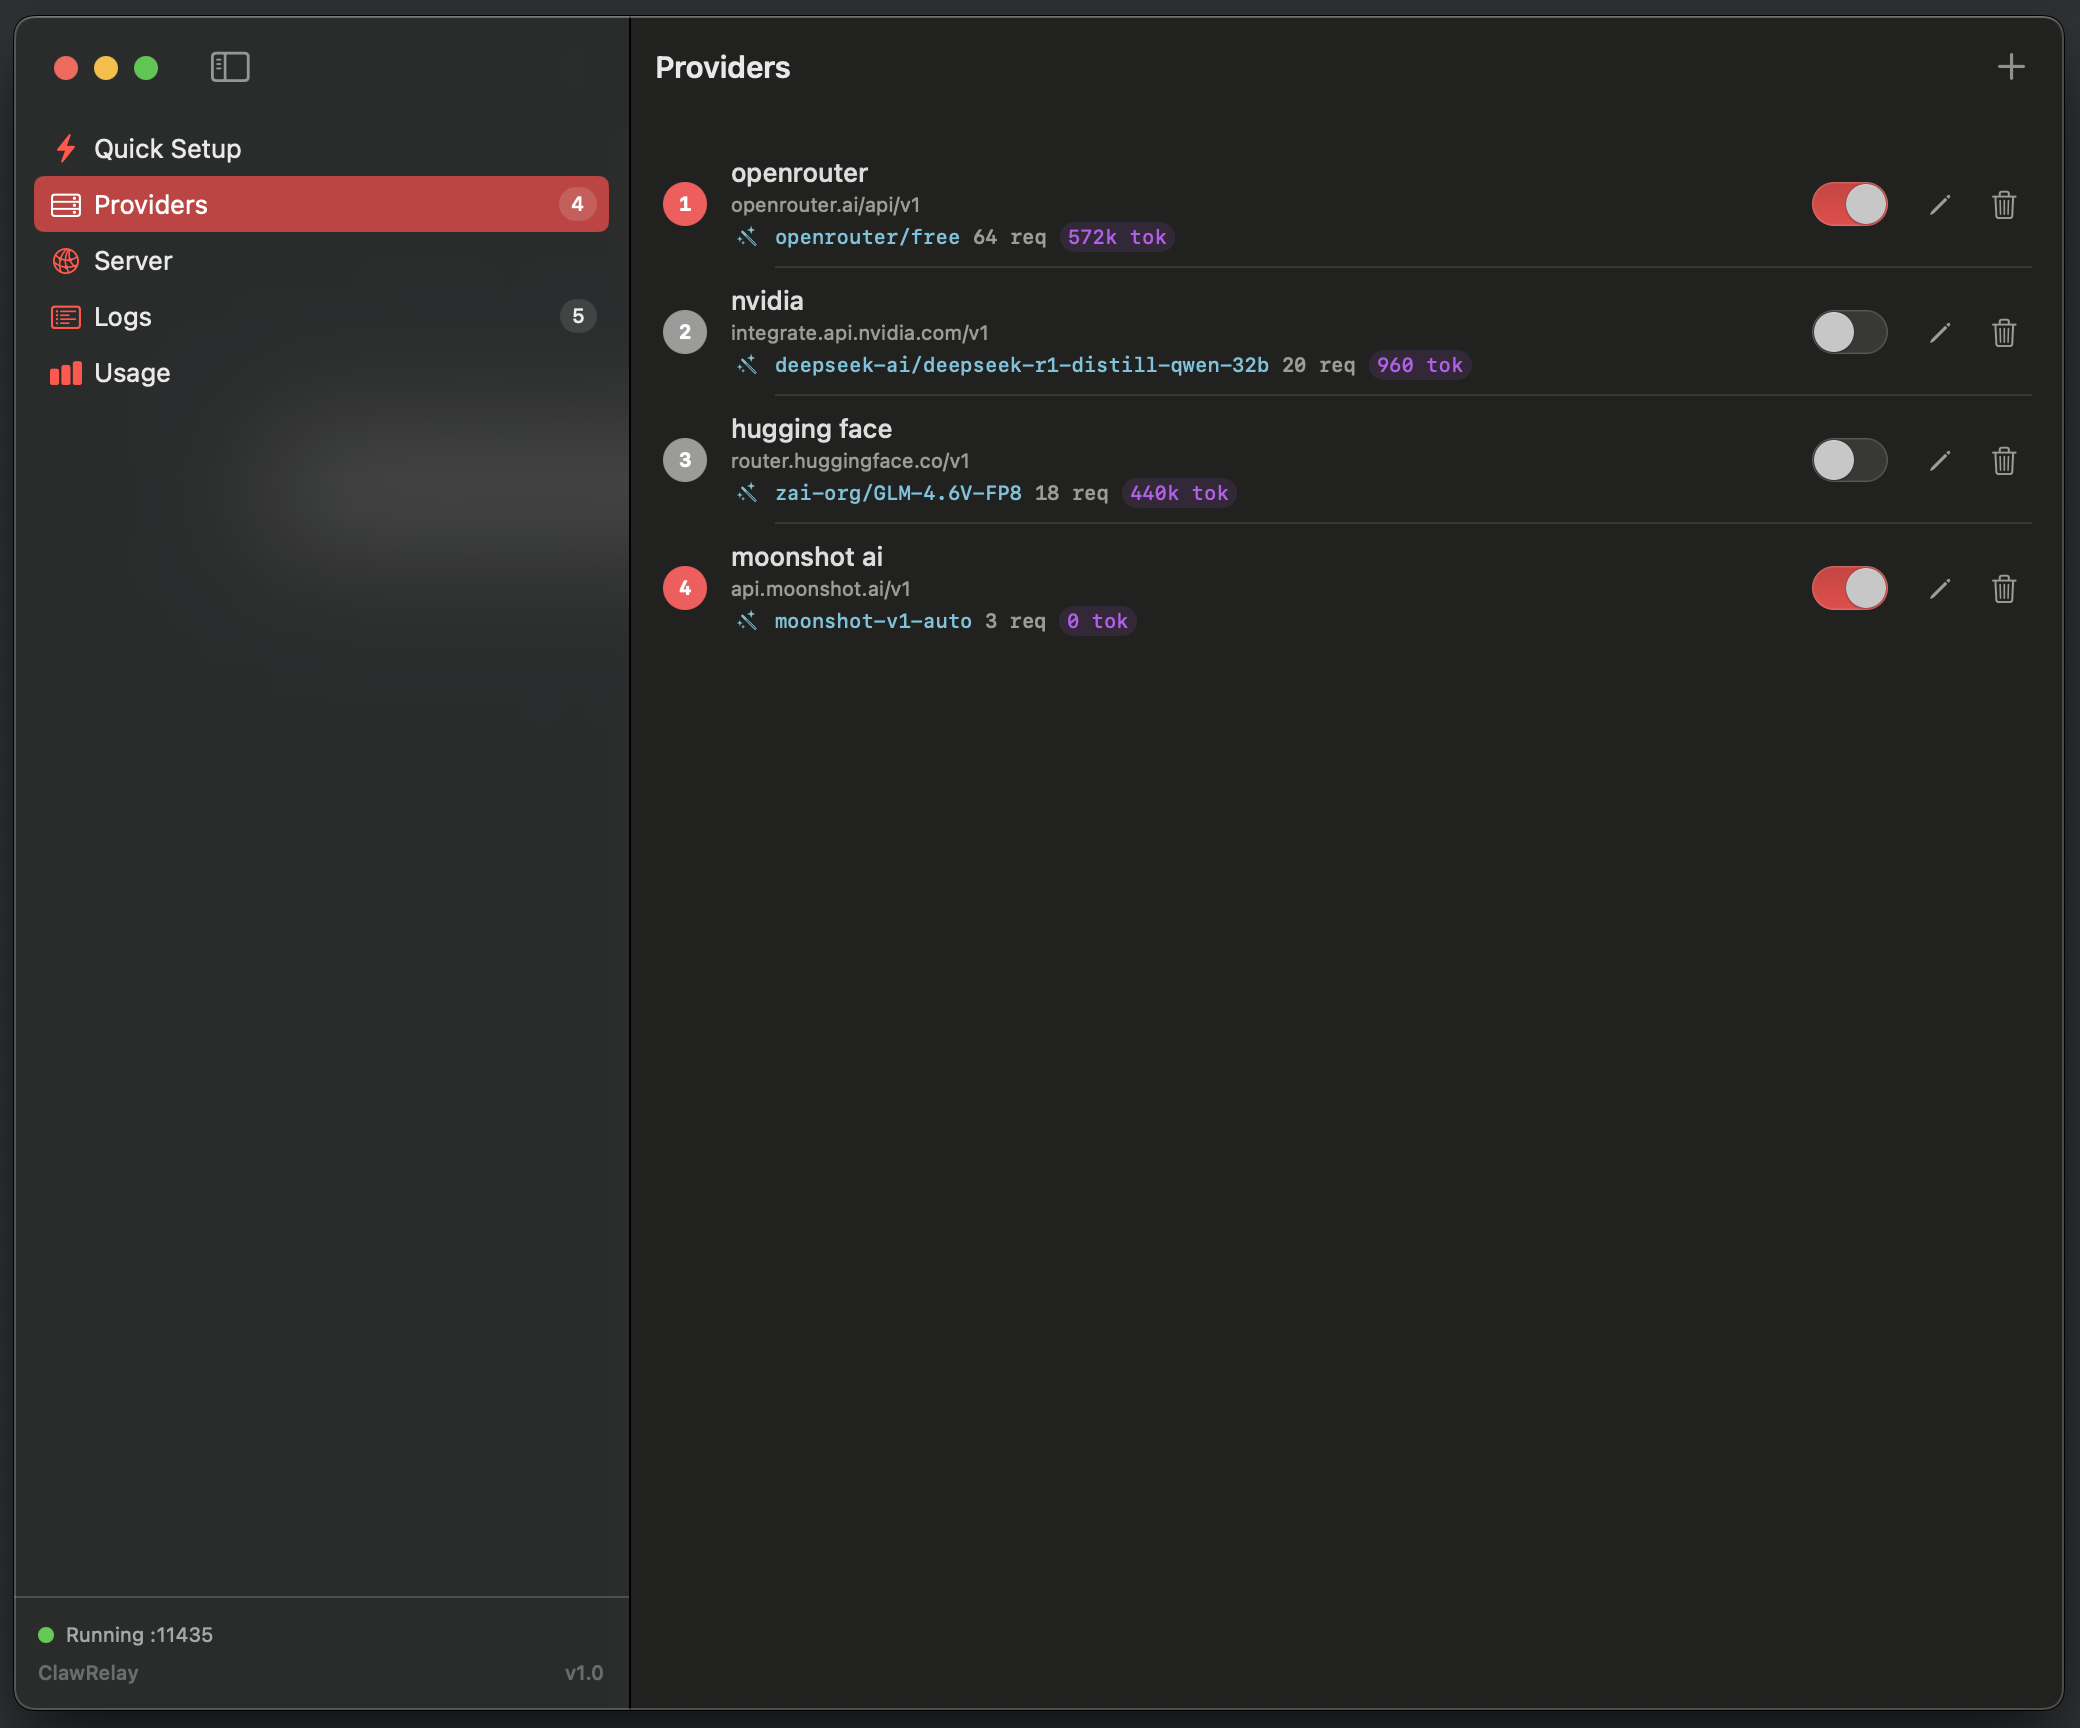Click the deepseek-ai/deepseek-r1-distill-qwen-32b model name

1021,365
